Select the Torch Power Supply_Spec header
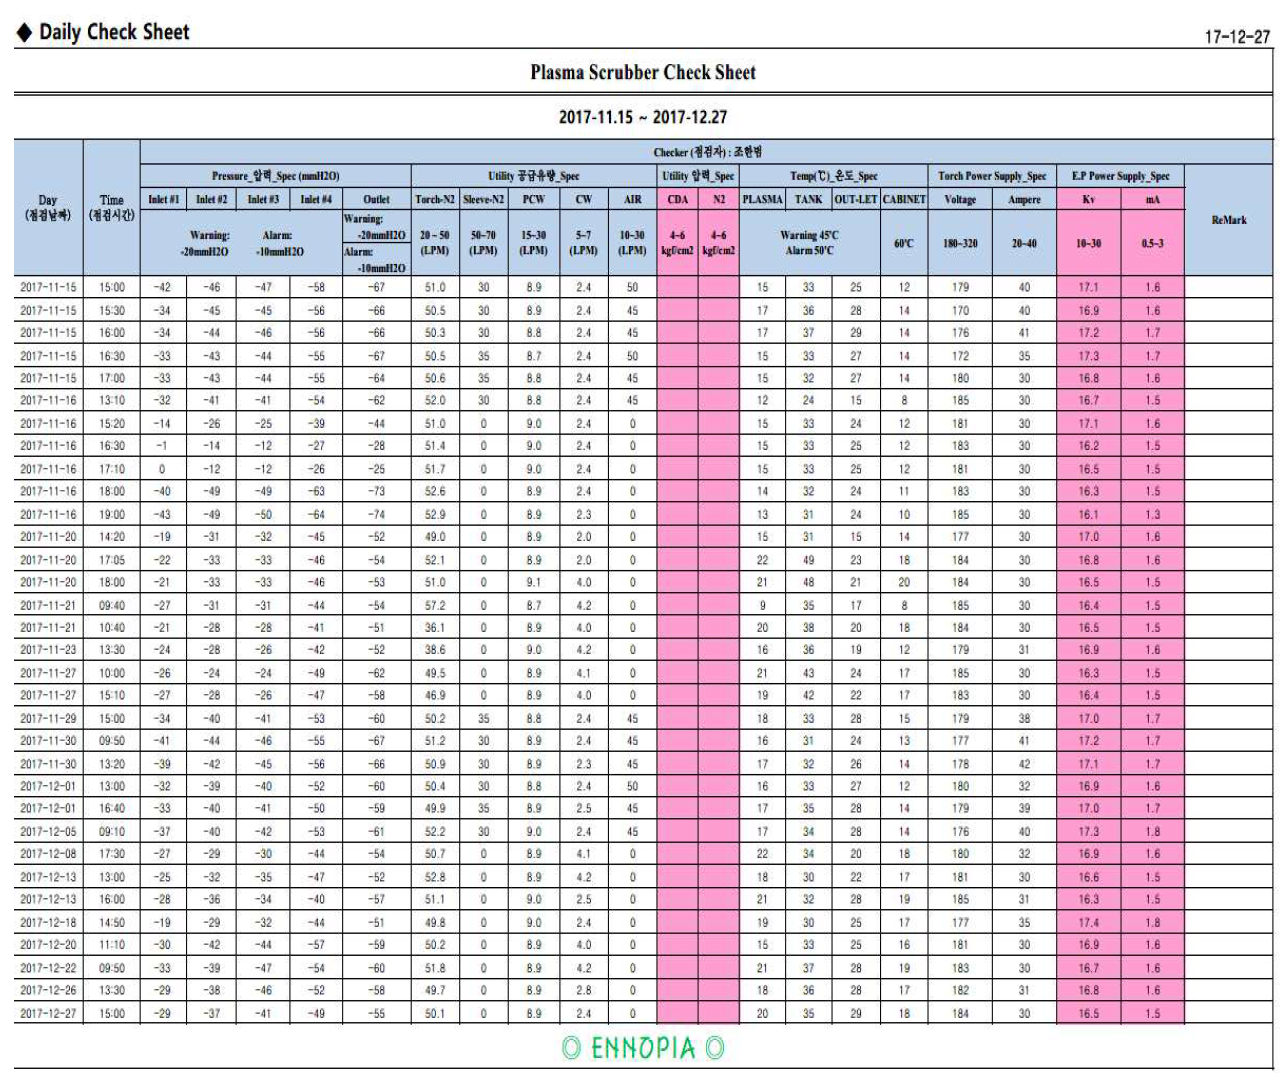This screenshot has height=1083, width=1282. tap(992, 176)
